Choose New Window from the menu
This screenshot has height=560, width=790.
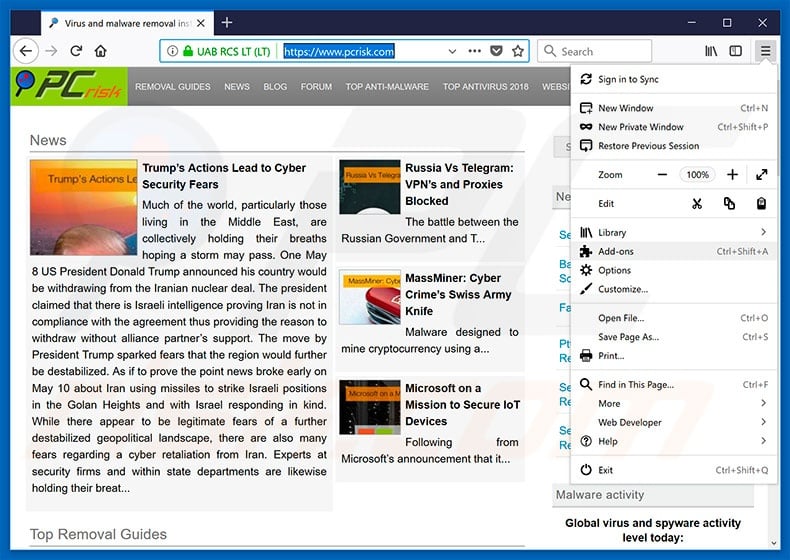pos(674,108)
